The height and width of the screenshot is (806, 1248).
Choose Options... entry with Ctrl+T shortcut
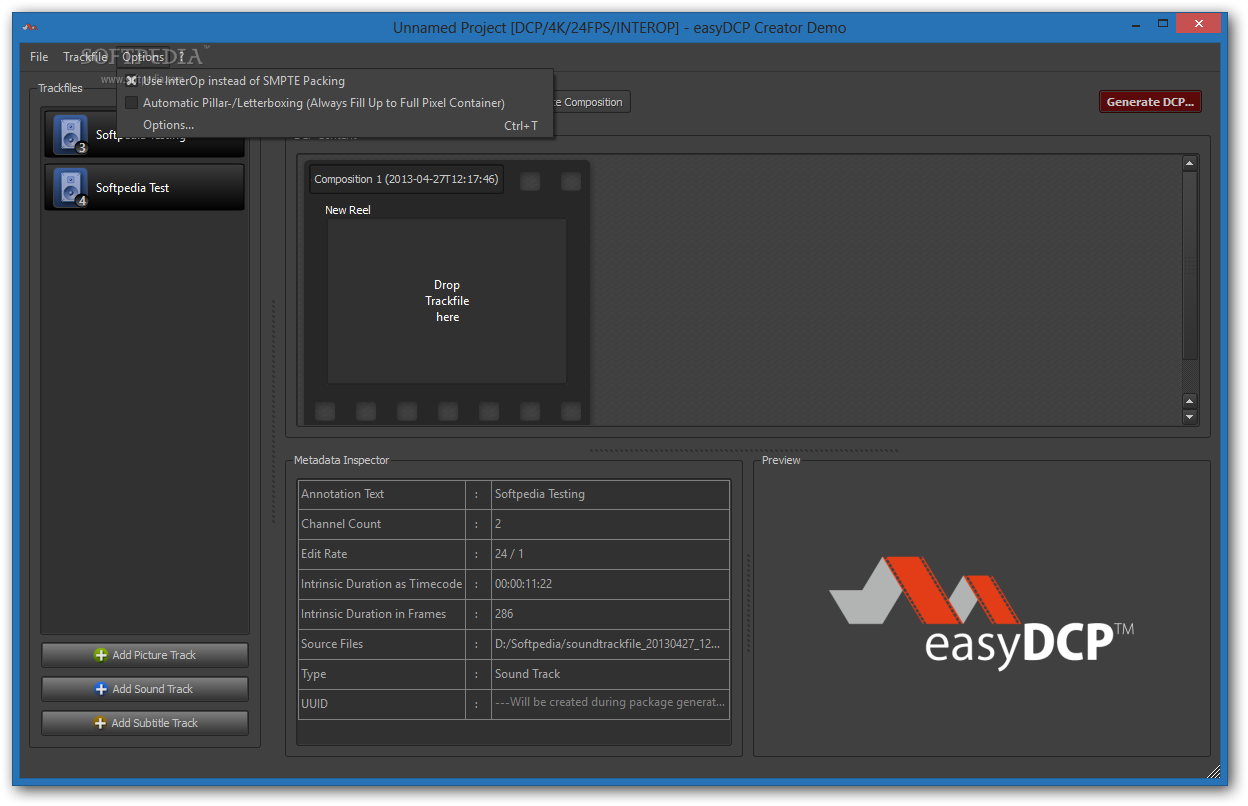click(335, 125)
